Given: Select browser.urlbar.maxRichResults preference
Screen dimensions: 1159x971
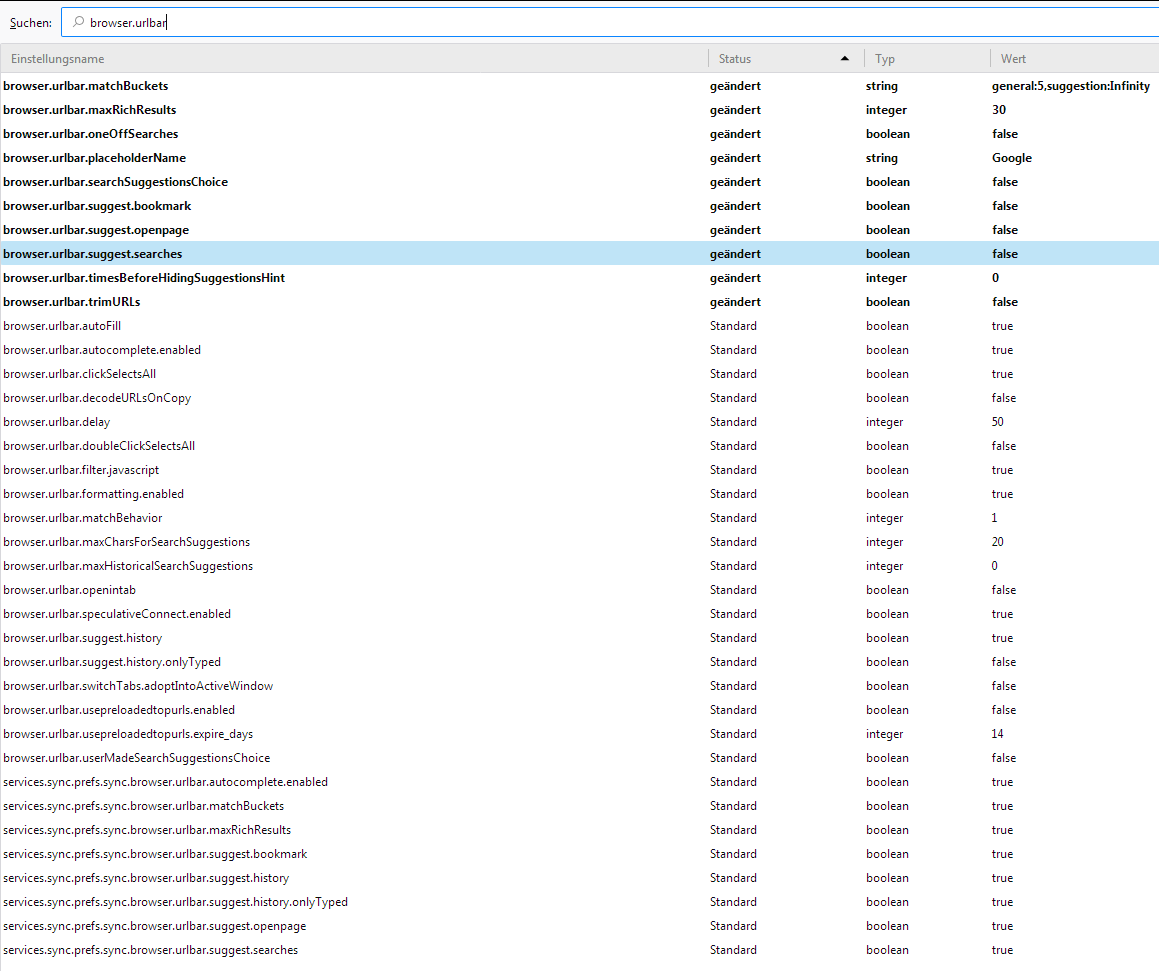Looking at the screenshot, I should (x=580, y=109).
